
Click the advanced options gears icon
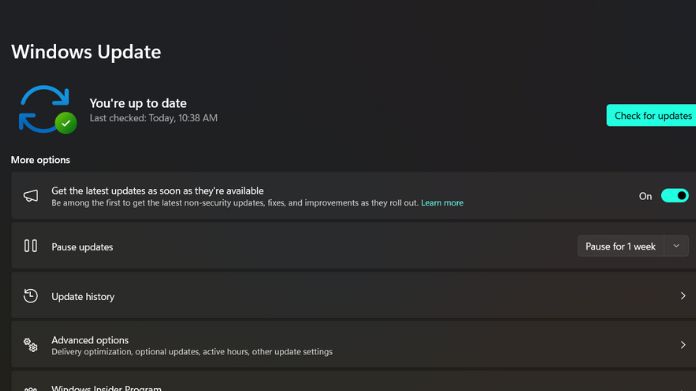pyautogui.click(x=31, y=345)
